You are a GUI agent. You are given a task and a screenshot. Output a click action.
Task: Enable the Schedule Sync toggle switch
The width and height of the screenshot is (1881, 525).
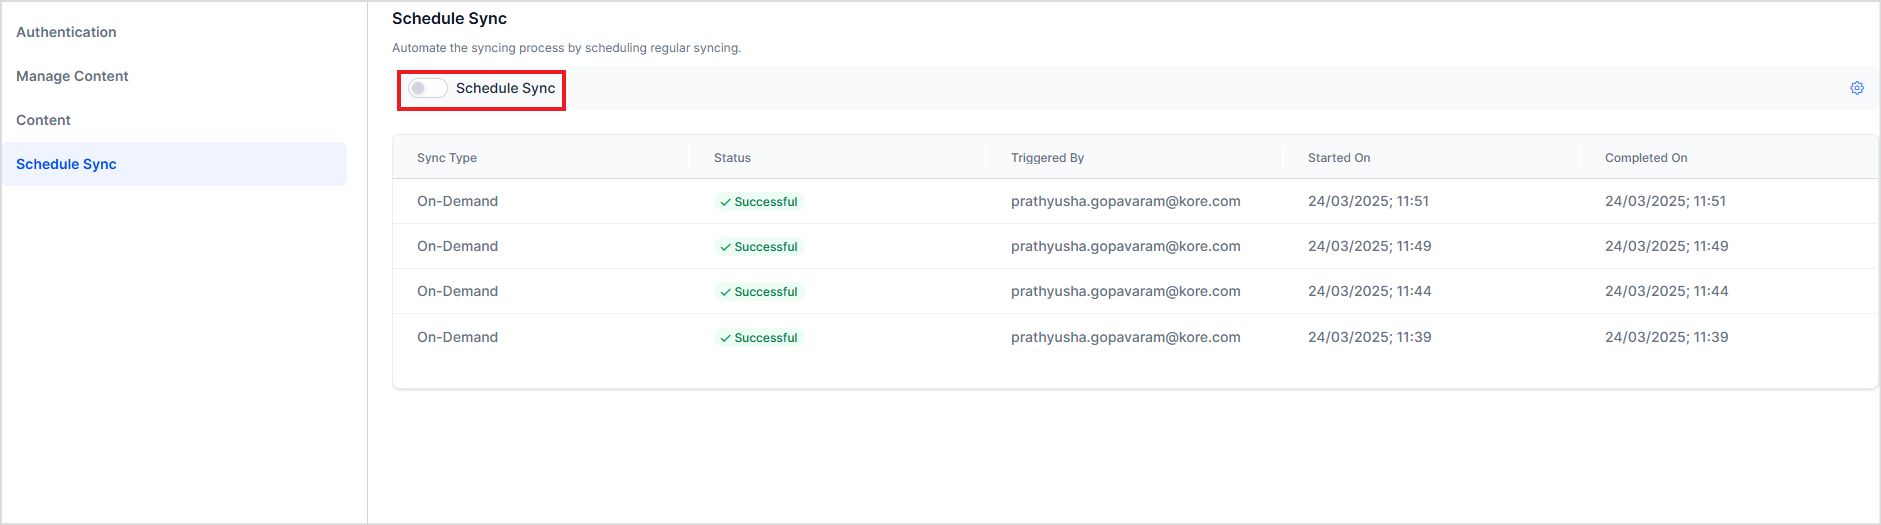pos(428,88)
